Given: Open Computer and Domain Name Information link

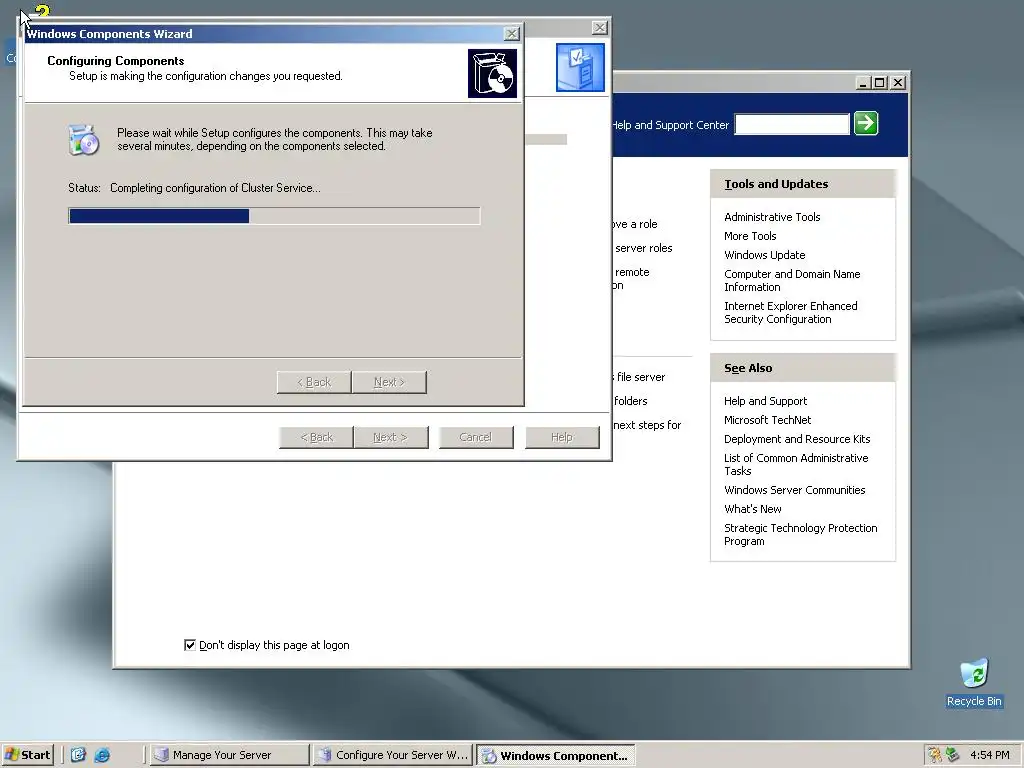Looking at the screenshot, I should [792, 280].
